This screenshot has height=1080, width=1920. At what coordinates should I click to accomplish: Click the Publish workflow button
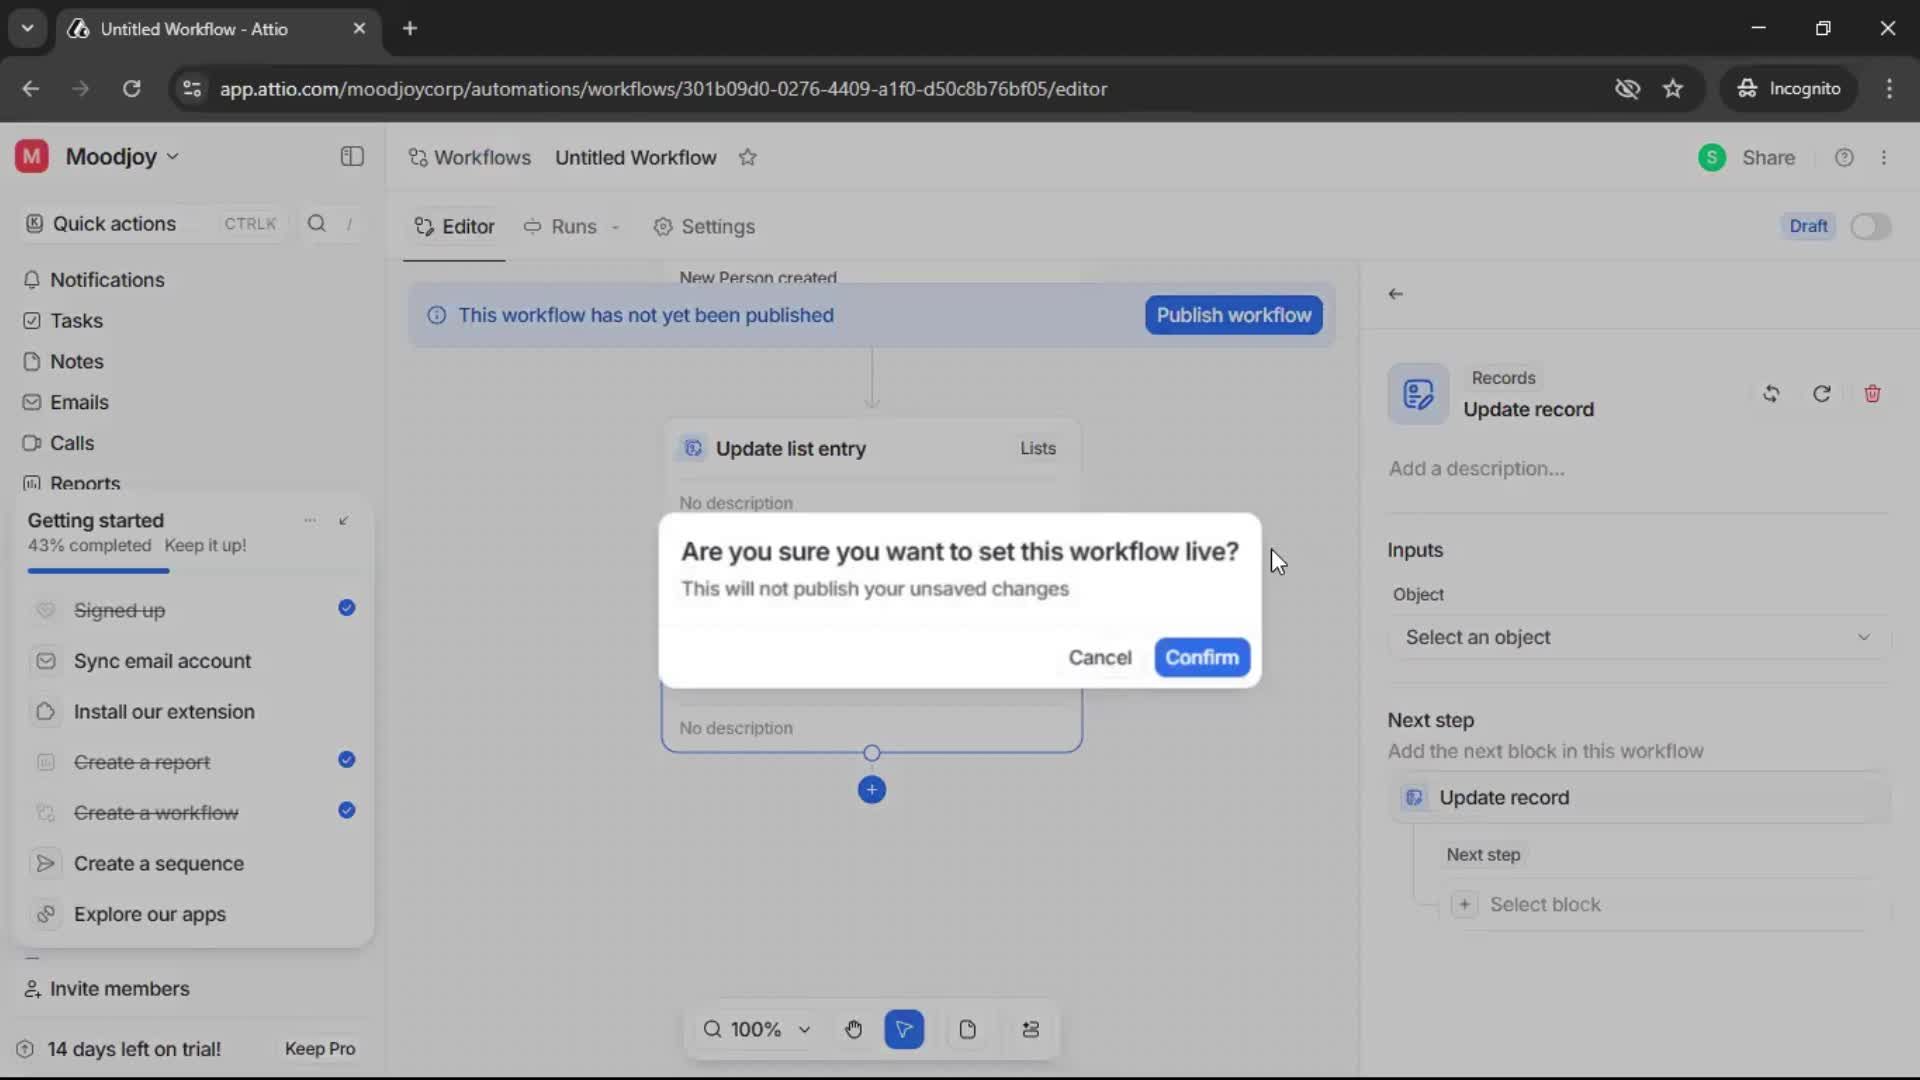point(1232,315)
